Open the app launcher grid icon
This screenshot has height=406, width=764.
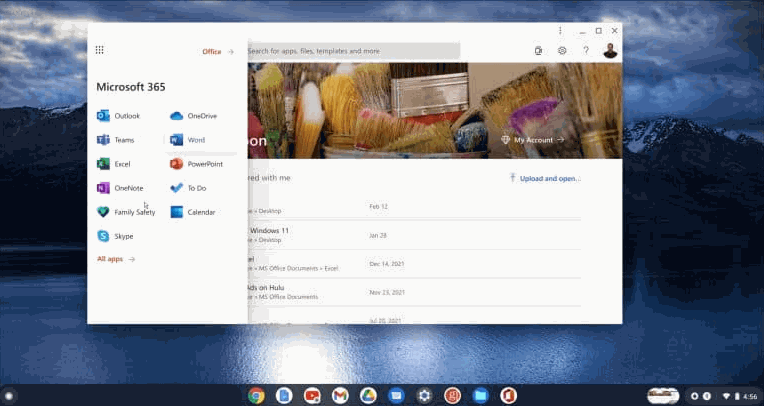point(99,50)
